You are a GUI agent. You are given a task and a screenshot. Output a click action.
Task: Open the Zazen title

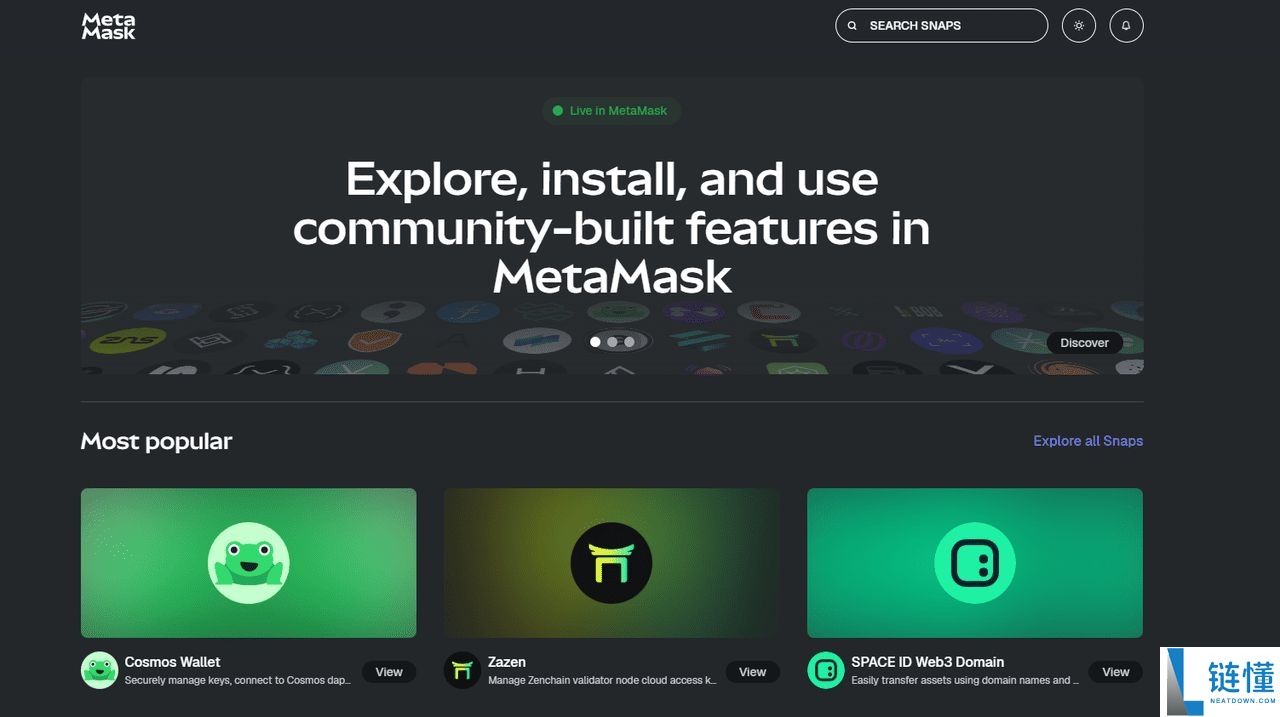[x=507, y=662]
